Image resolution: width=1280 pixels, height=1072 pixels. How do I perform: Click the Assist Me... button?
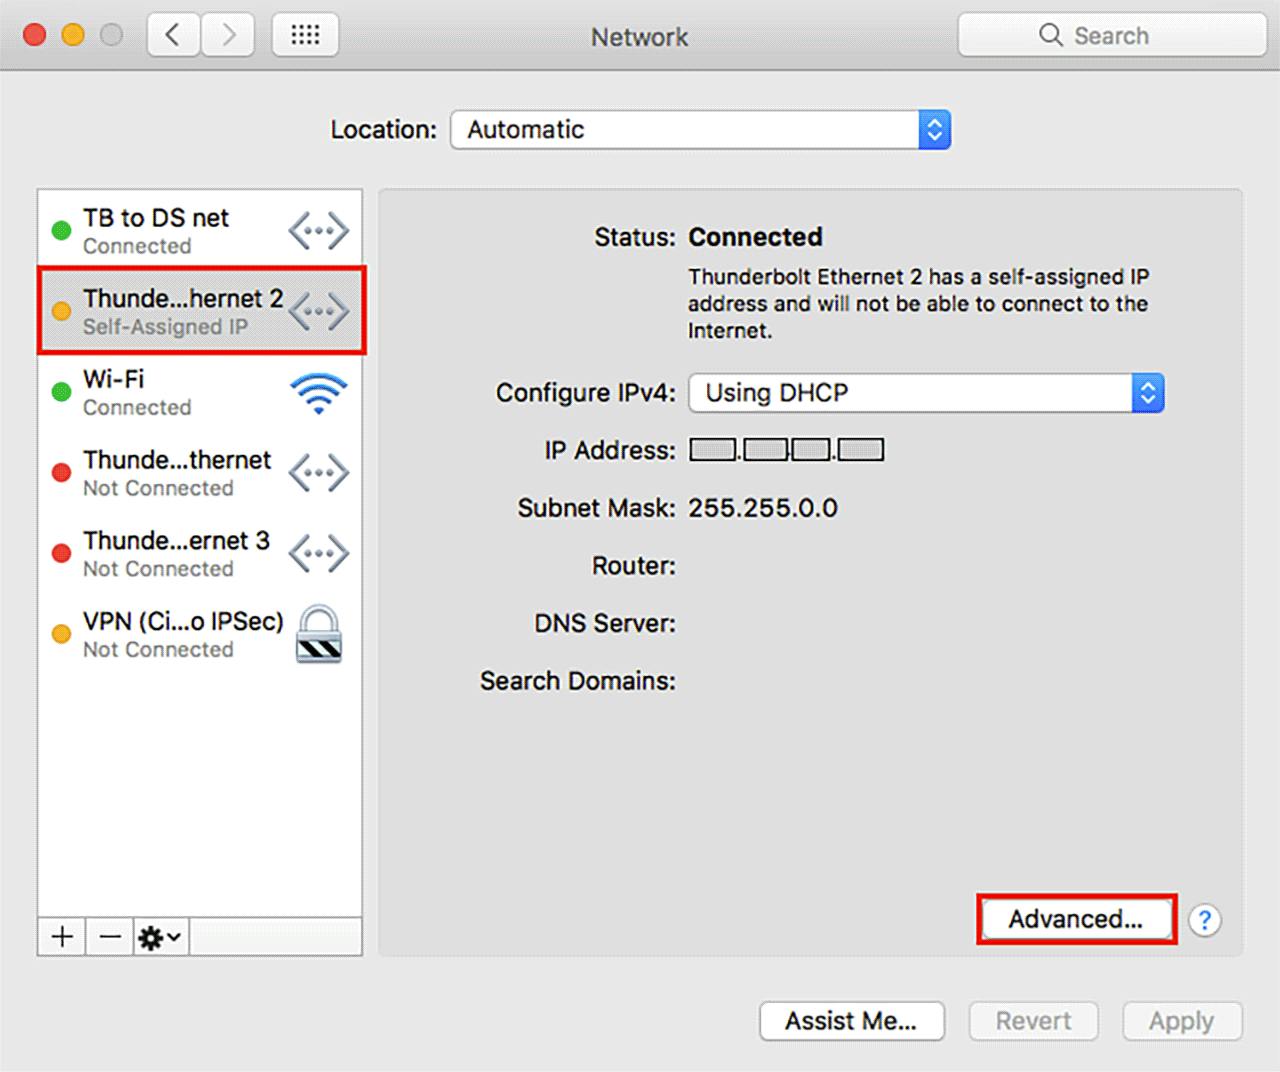click(x=851, y=1021)
